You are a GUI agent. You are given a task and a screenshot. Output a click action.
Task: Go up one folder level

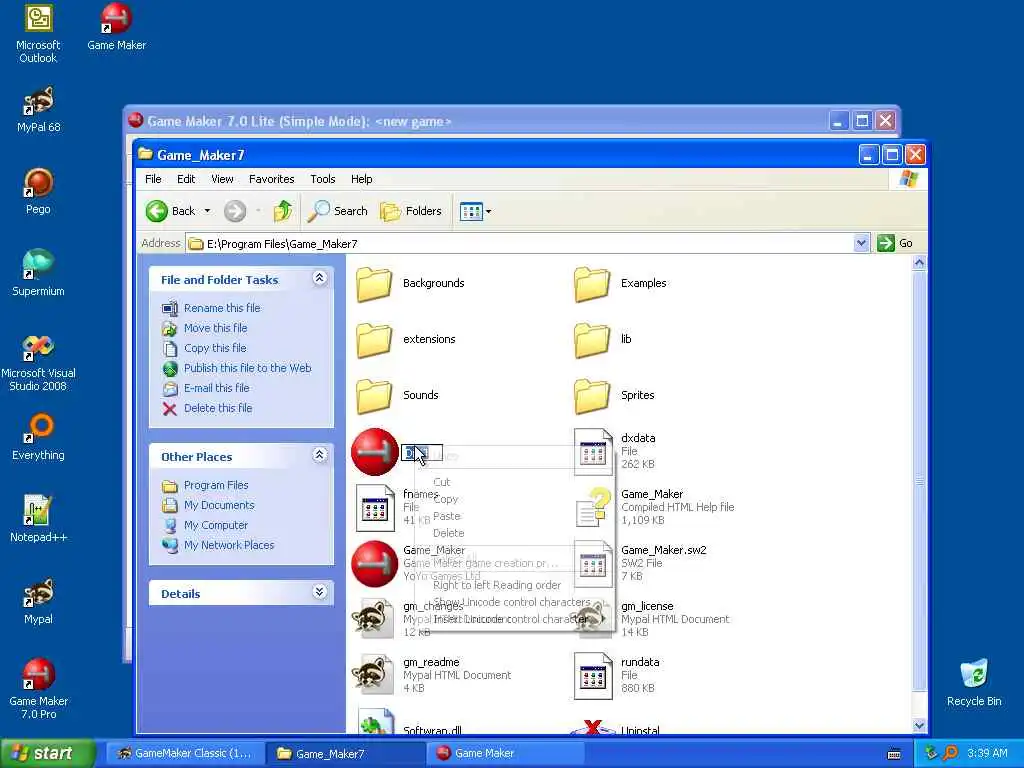coord(283,211)
